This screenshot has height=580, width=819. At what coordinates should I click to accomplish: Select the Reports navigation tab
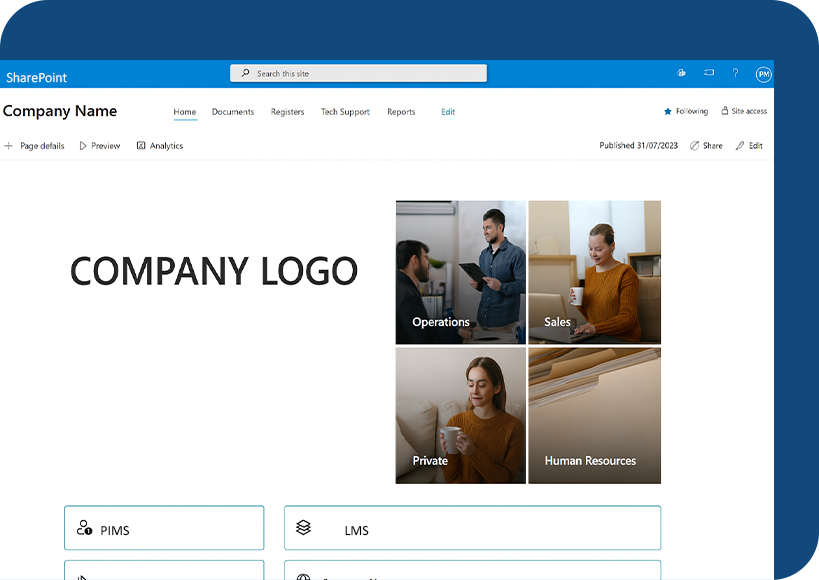[x=401, y=112]
